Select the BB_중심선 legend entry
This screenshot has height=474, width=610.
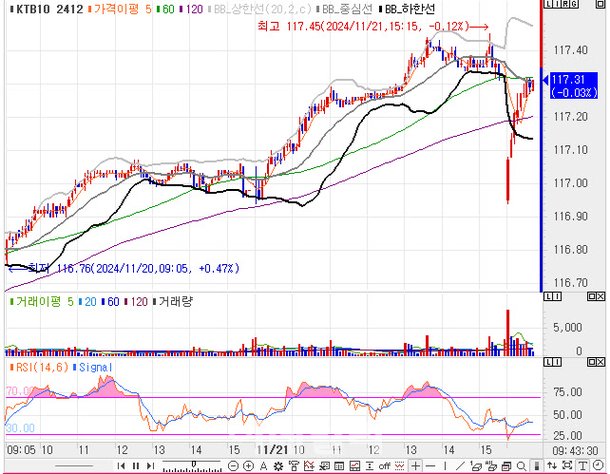click(345, 9)
